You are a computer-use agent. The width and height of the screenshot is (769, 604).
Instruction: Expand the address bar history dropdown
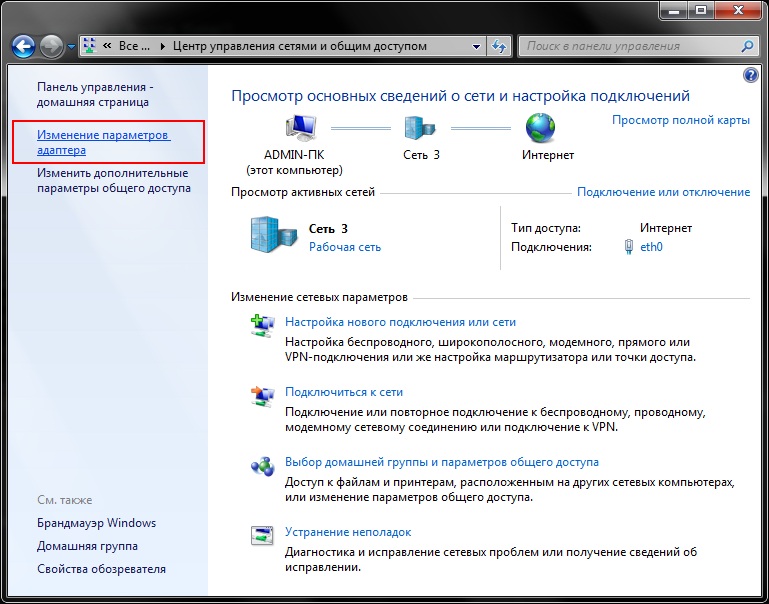coord(476,46)
